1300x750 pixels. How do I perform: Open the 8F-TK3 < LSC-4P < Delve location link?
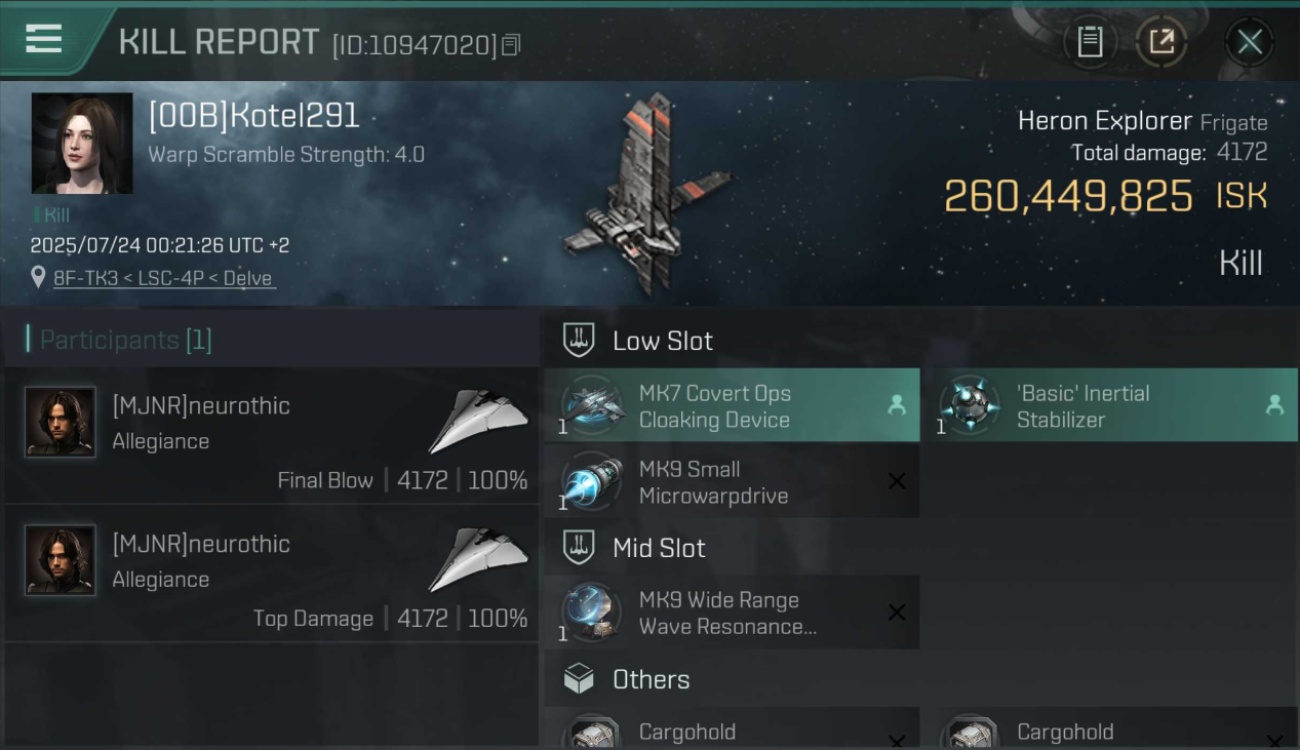point(163,278)
